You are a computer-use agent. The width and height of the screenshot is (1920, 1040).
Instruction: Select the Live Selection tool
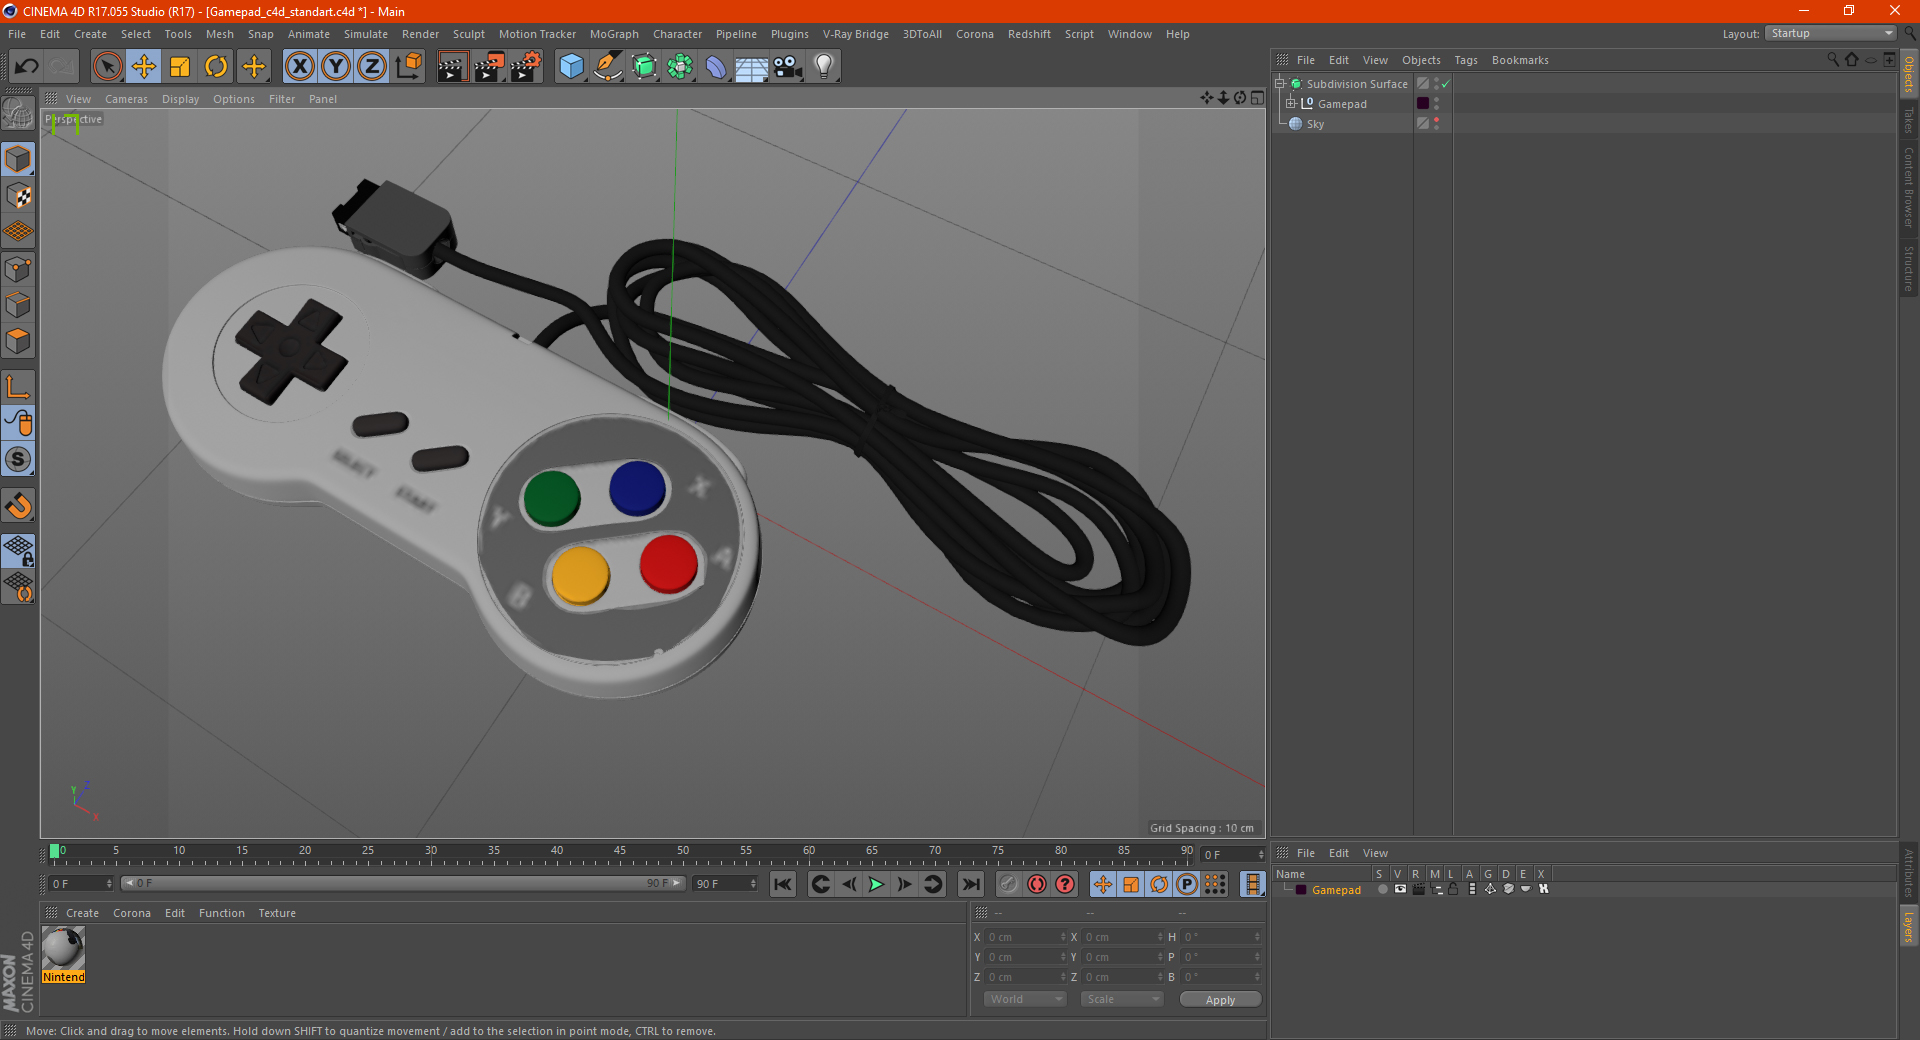click(x=108, y=67)
